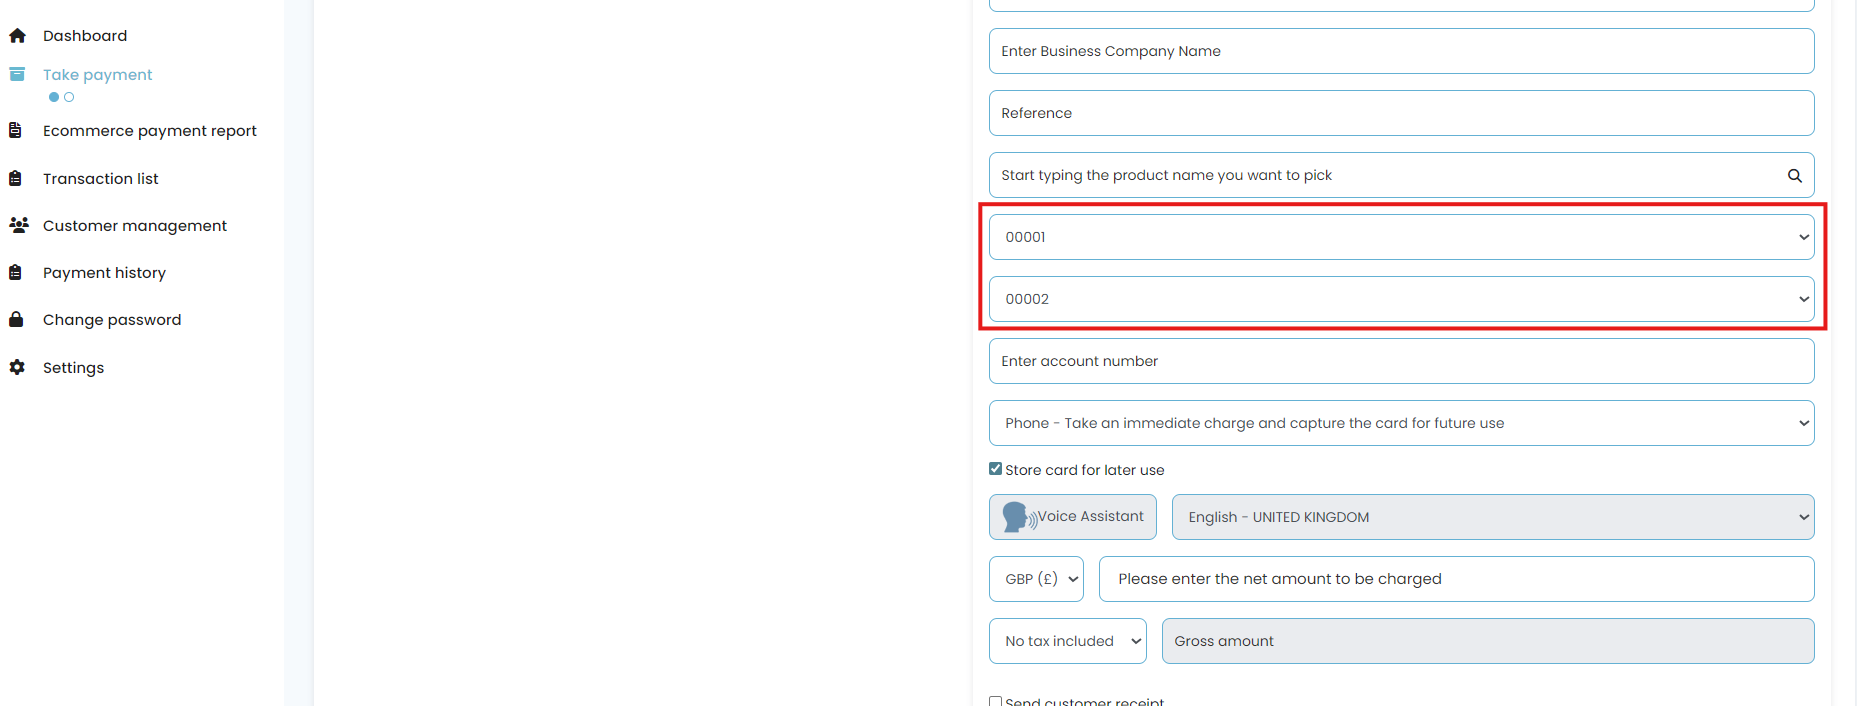Image resolution: width=1857 pixels, height=706 pixels.
Task: Click the Enter account number field
Action: point(1401,361)
